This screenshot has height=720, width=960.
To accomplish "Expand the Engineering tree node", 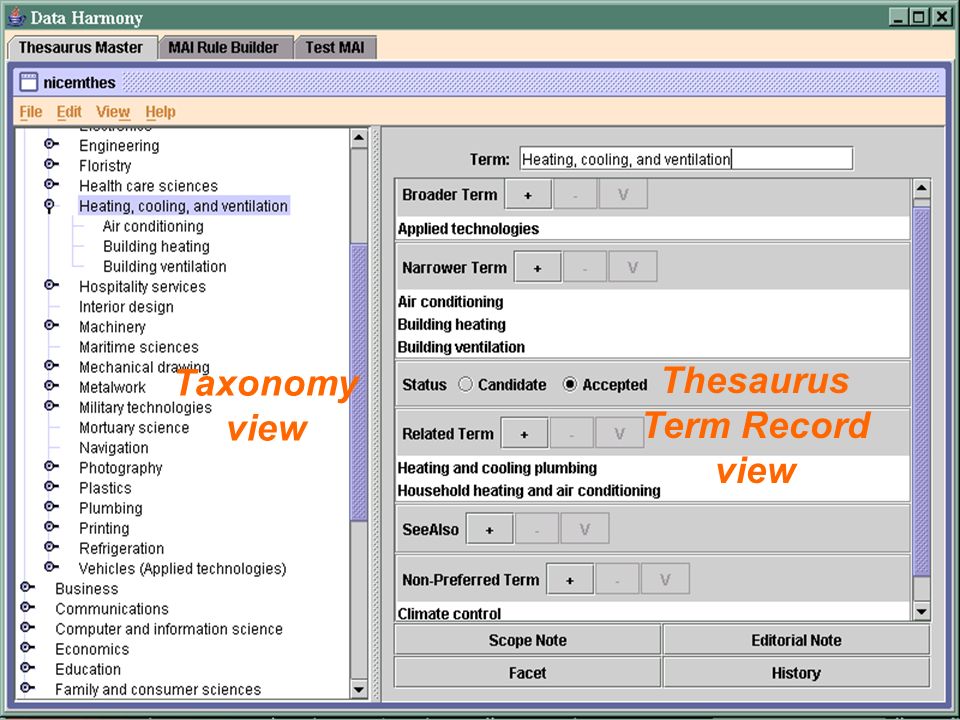I will pos(51,144).
